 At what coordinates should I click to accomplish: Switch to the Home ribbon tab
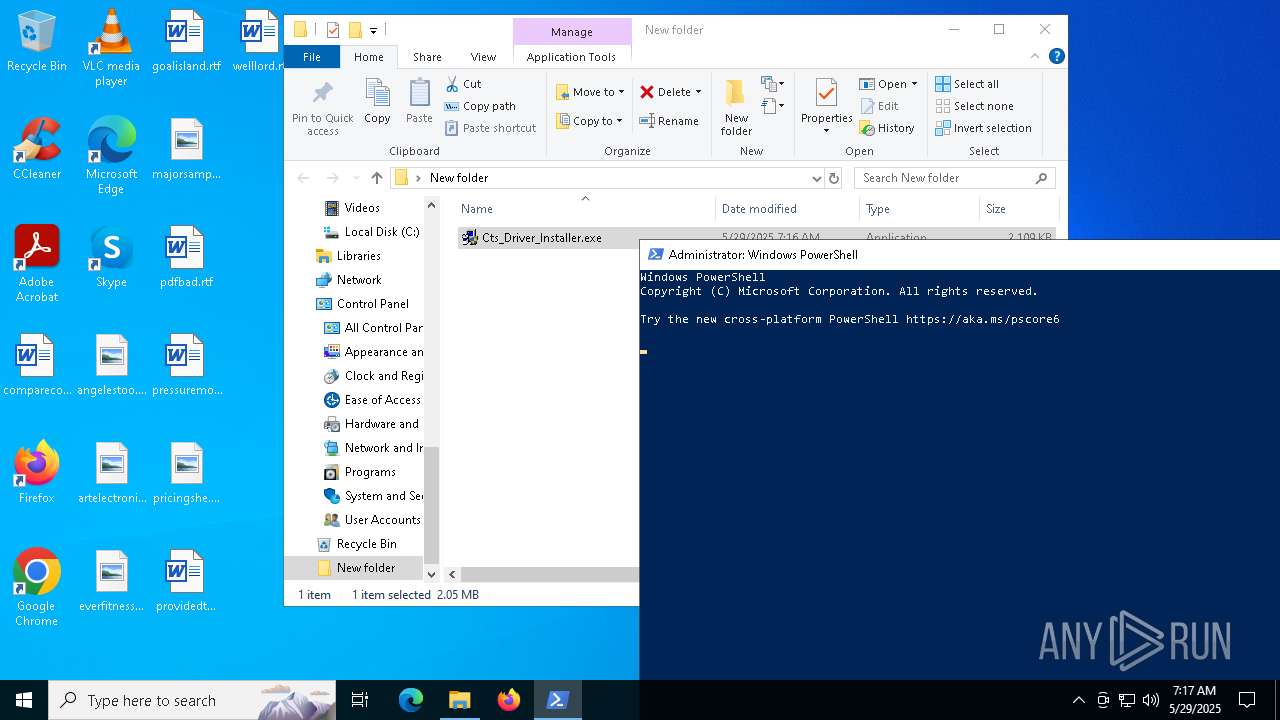pos(368,57)
